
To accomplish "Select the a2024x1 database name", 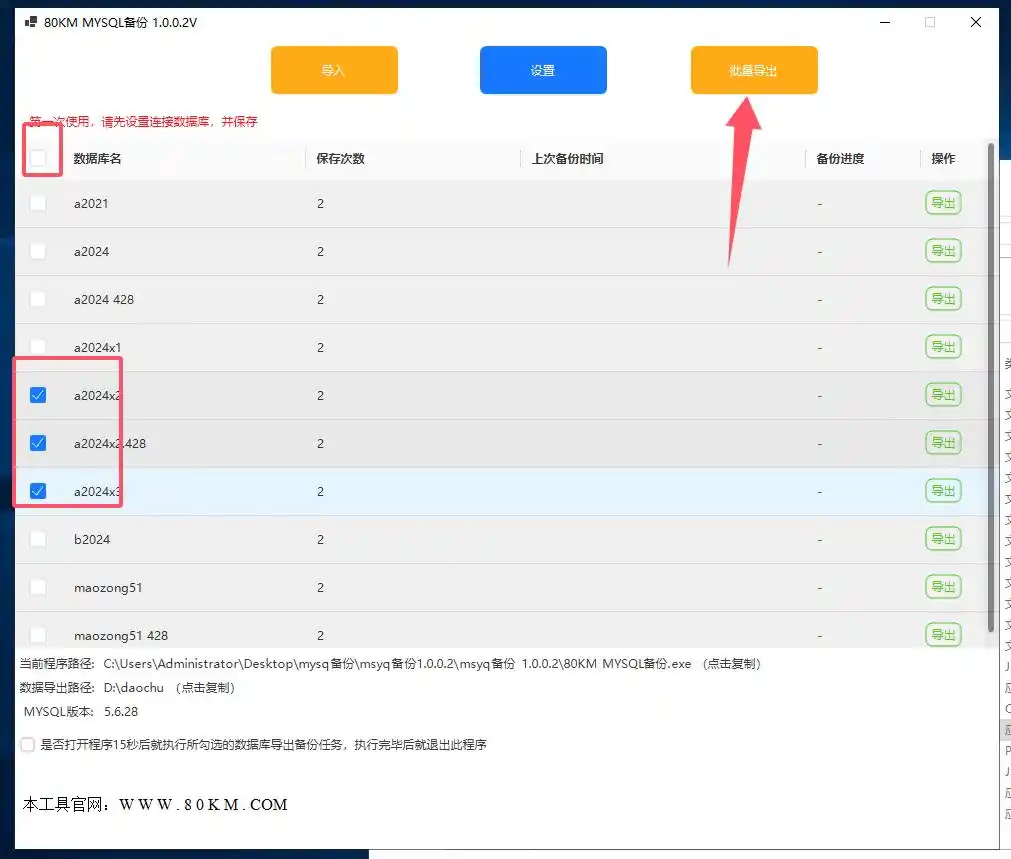I will coord(97,348).
